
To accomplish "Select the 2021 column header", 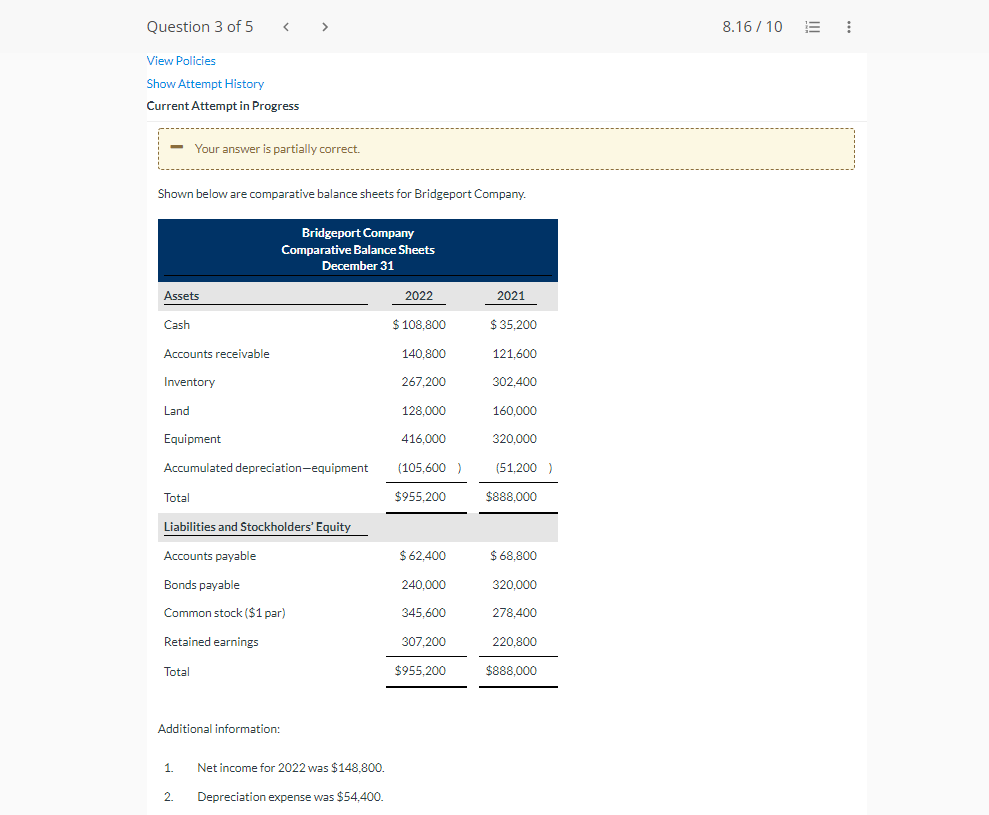I will 511,296.
